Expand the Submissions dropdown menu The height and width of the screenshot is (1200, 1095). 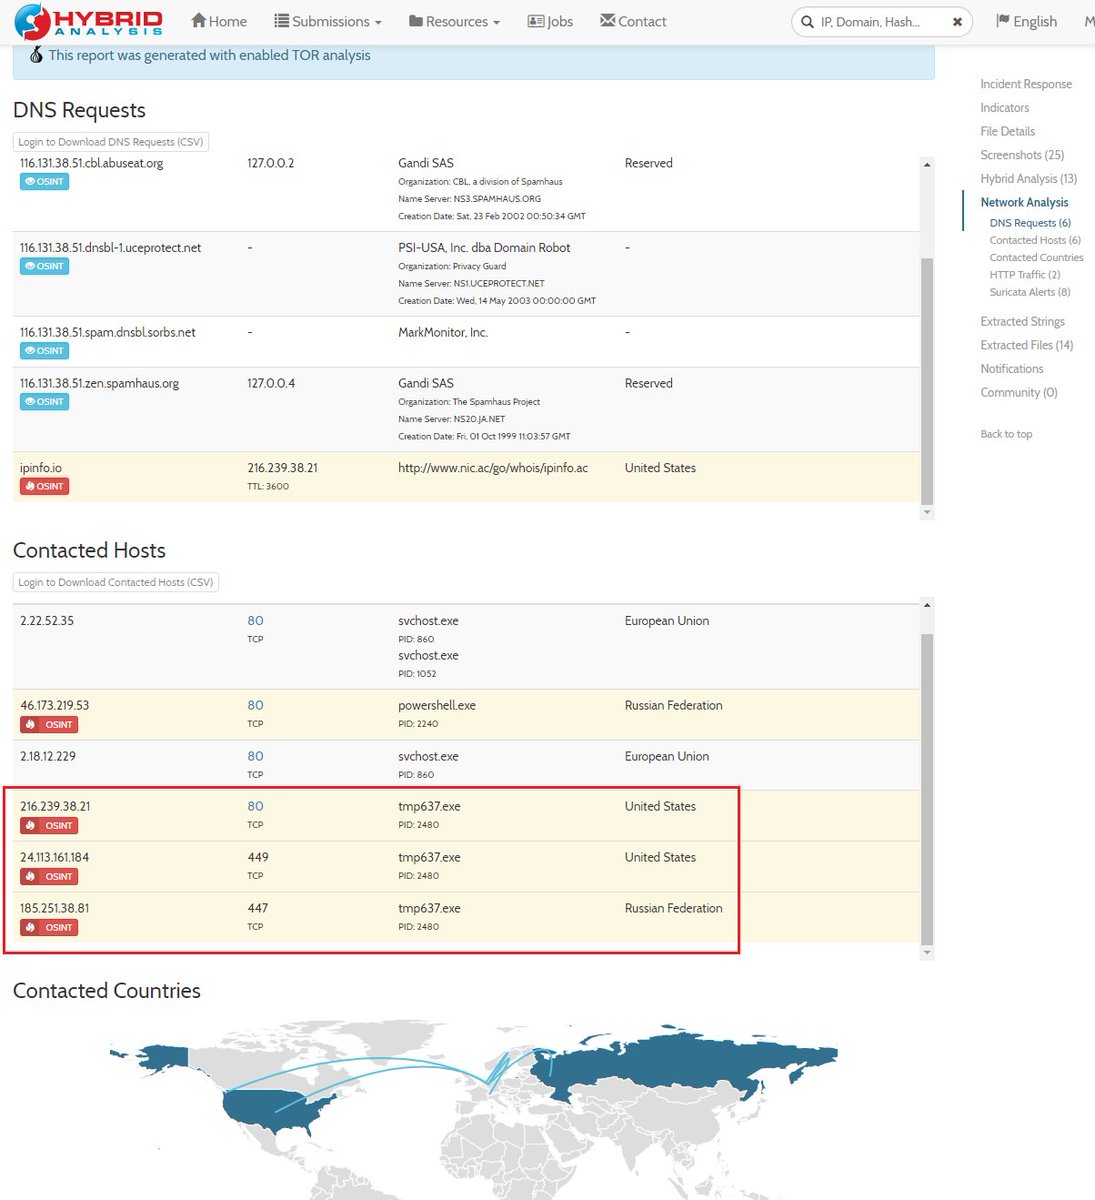328,21
